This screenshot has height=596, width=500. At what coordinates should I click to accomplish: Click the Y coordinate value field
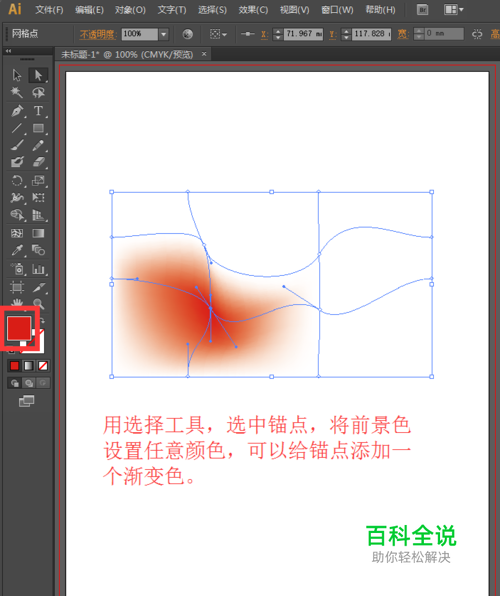tap(371, 34)
